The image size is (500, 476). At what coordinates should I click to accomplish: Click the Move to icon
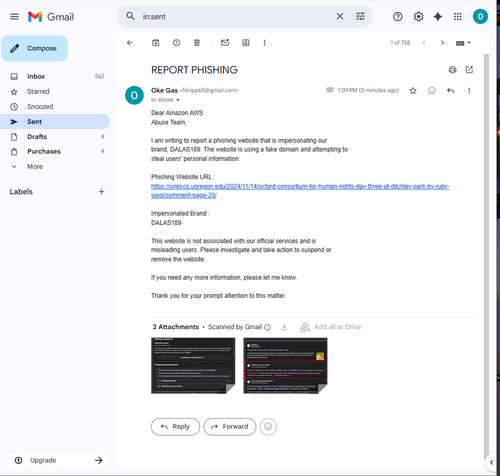[246, 43]
